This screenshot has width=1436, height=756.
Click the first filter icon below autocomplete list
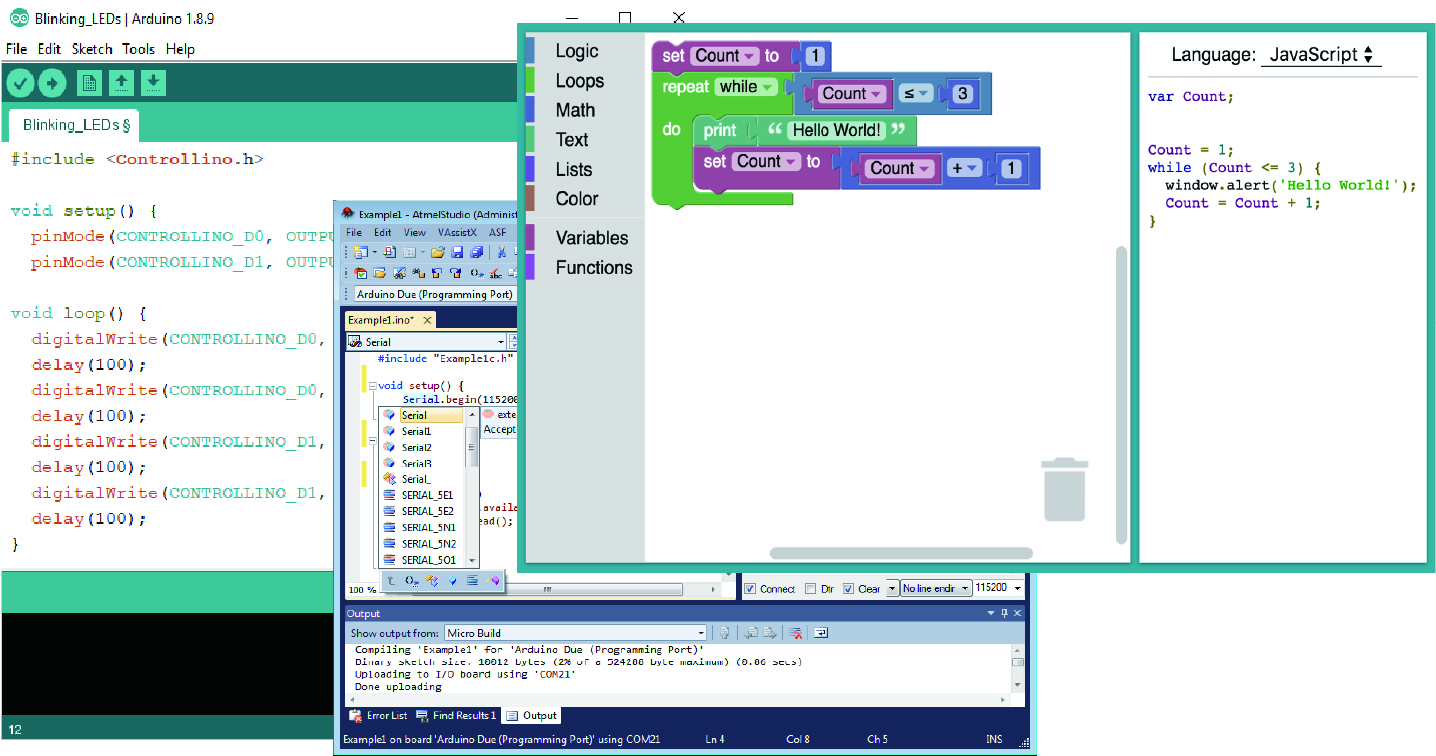390,580
